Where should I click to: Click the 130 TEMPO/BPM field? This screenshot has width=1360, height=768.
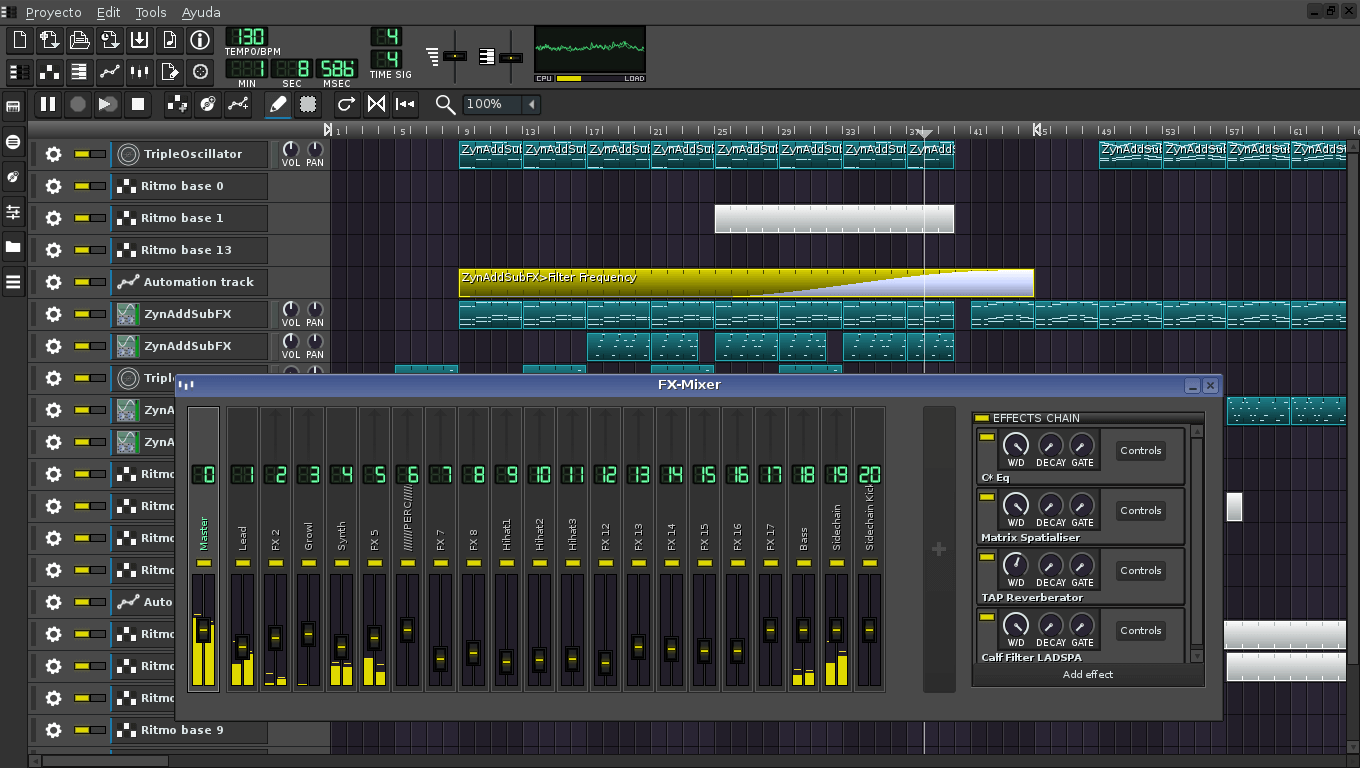point(246,37)
